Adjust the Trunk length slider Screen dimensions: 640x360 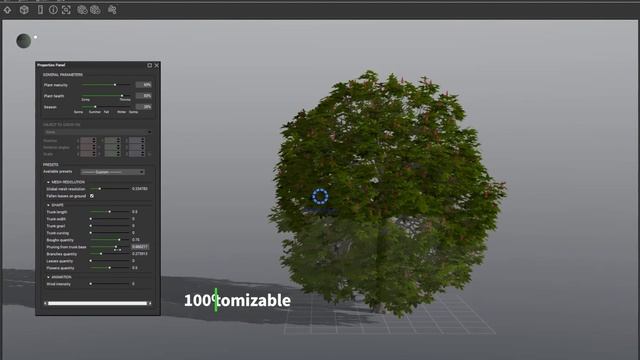tap(109, 212)
